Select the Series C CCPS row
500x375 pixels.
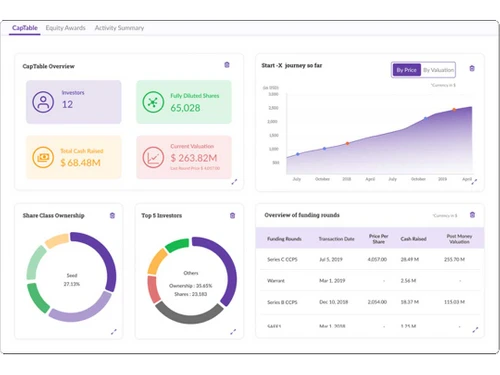pyautogui.click(x=370, y=259)
